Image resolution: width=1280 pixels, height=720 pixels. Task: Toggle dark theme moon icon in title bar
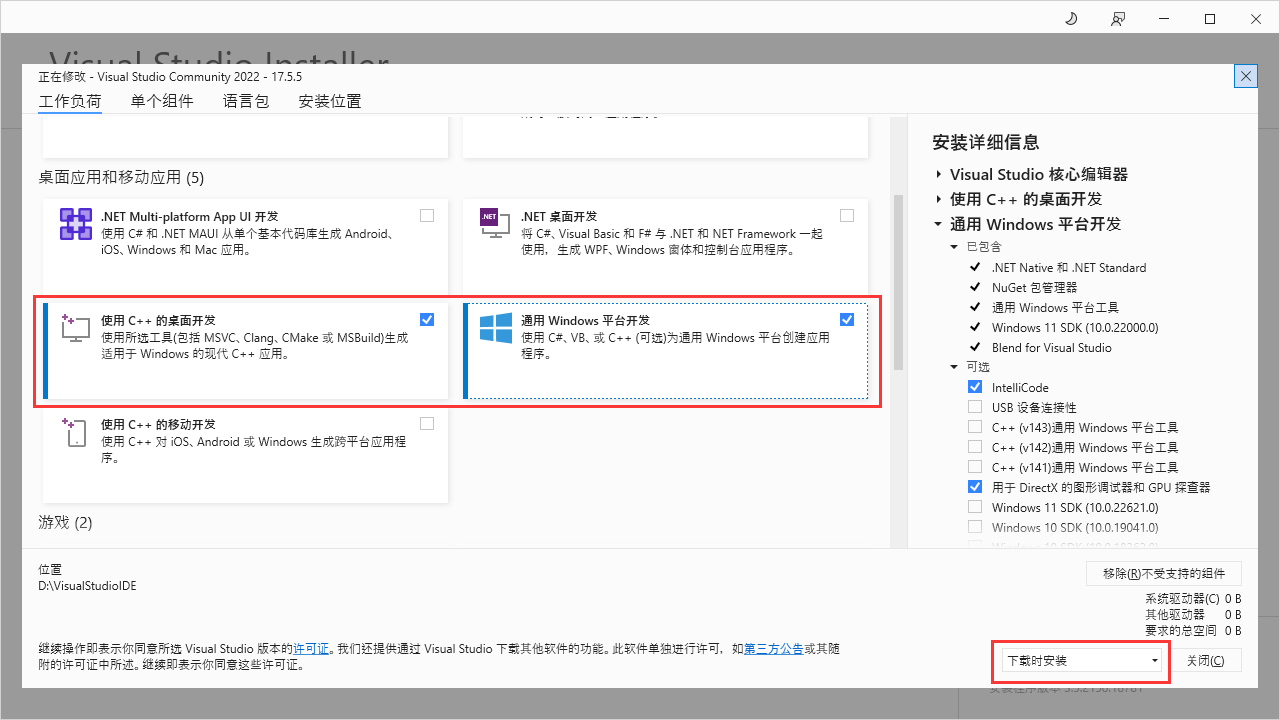1071,18
